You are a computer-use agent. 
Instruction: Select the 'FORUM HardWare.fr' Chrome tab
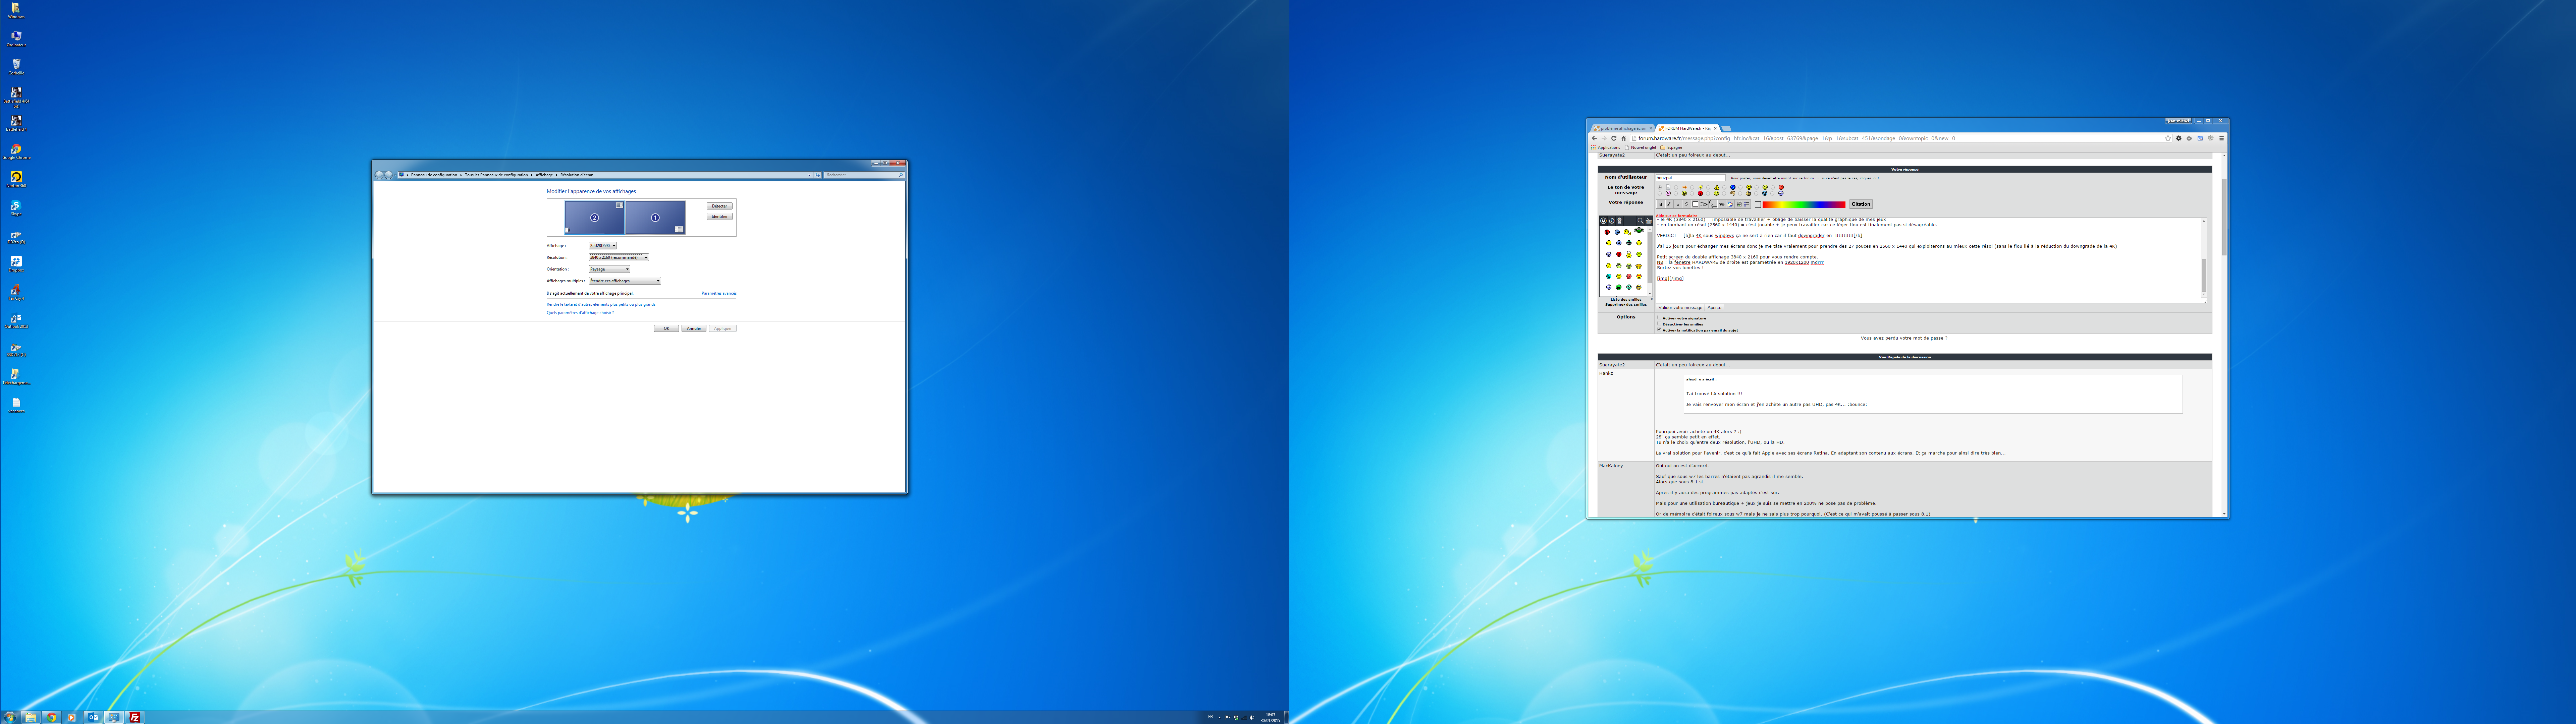click(x=1688, y=128)
